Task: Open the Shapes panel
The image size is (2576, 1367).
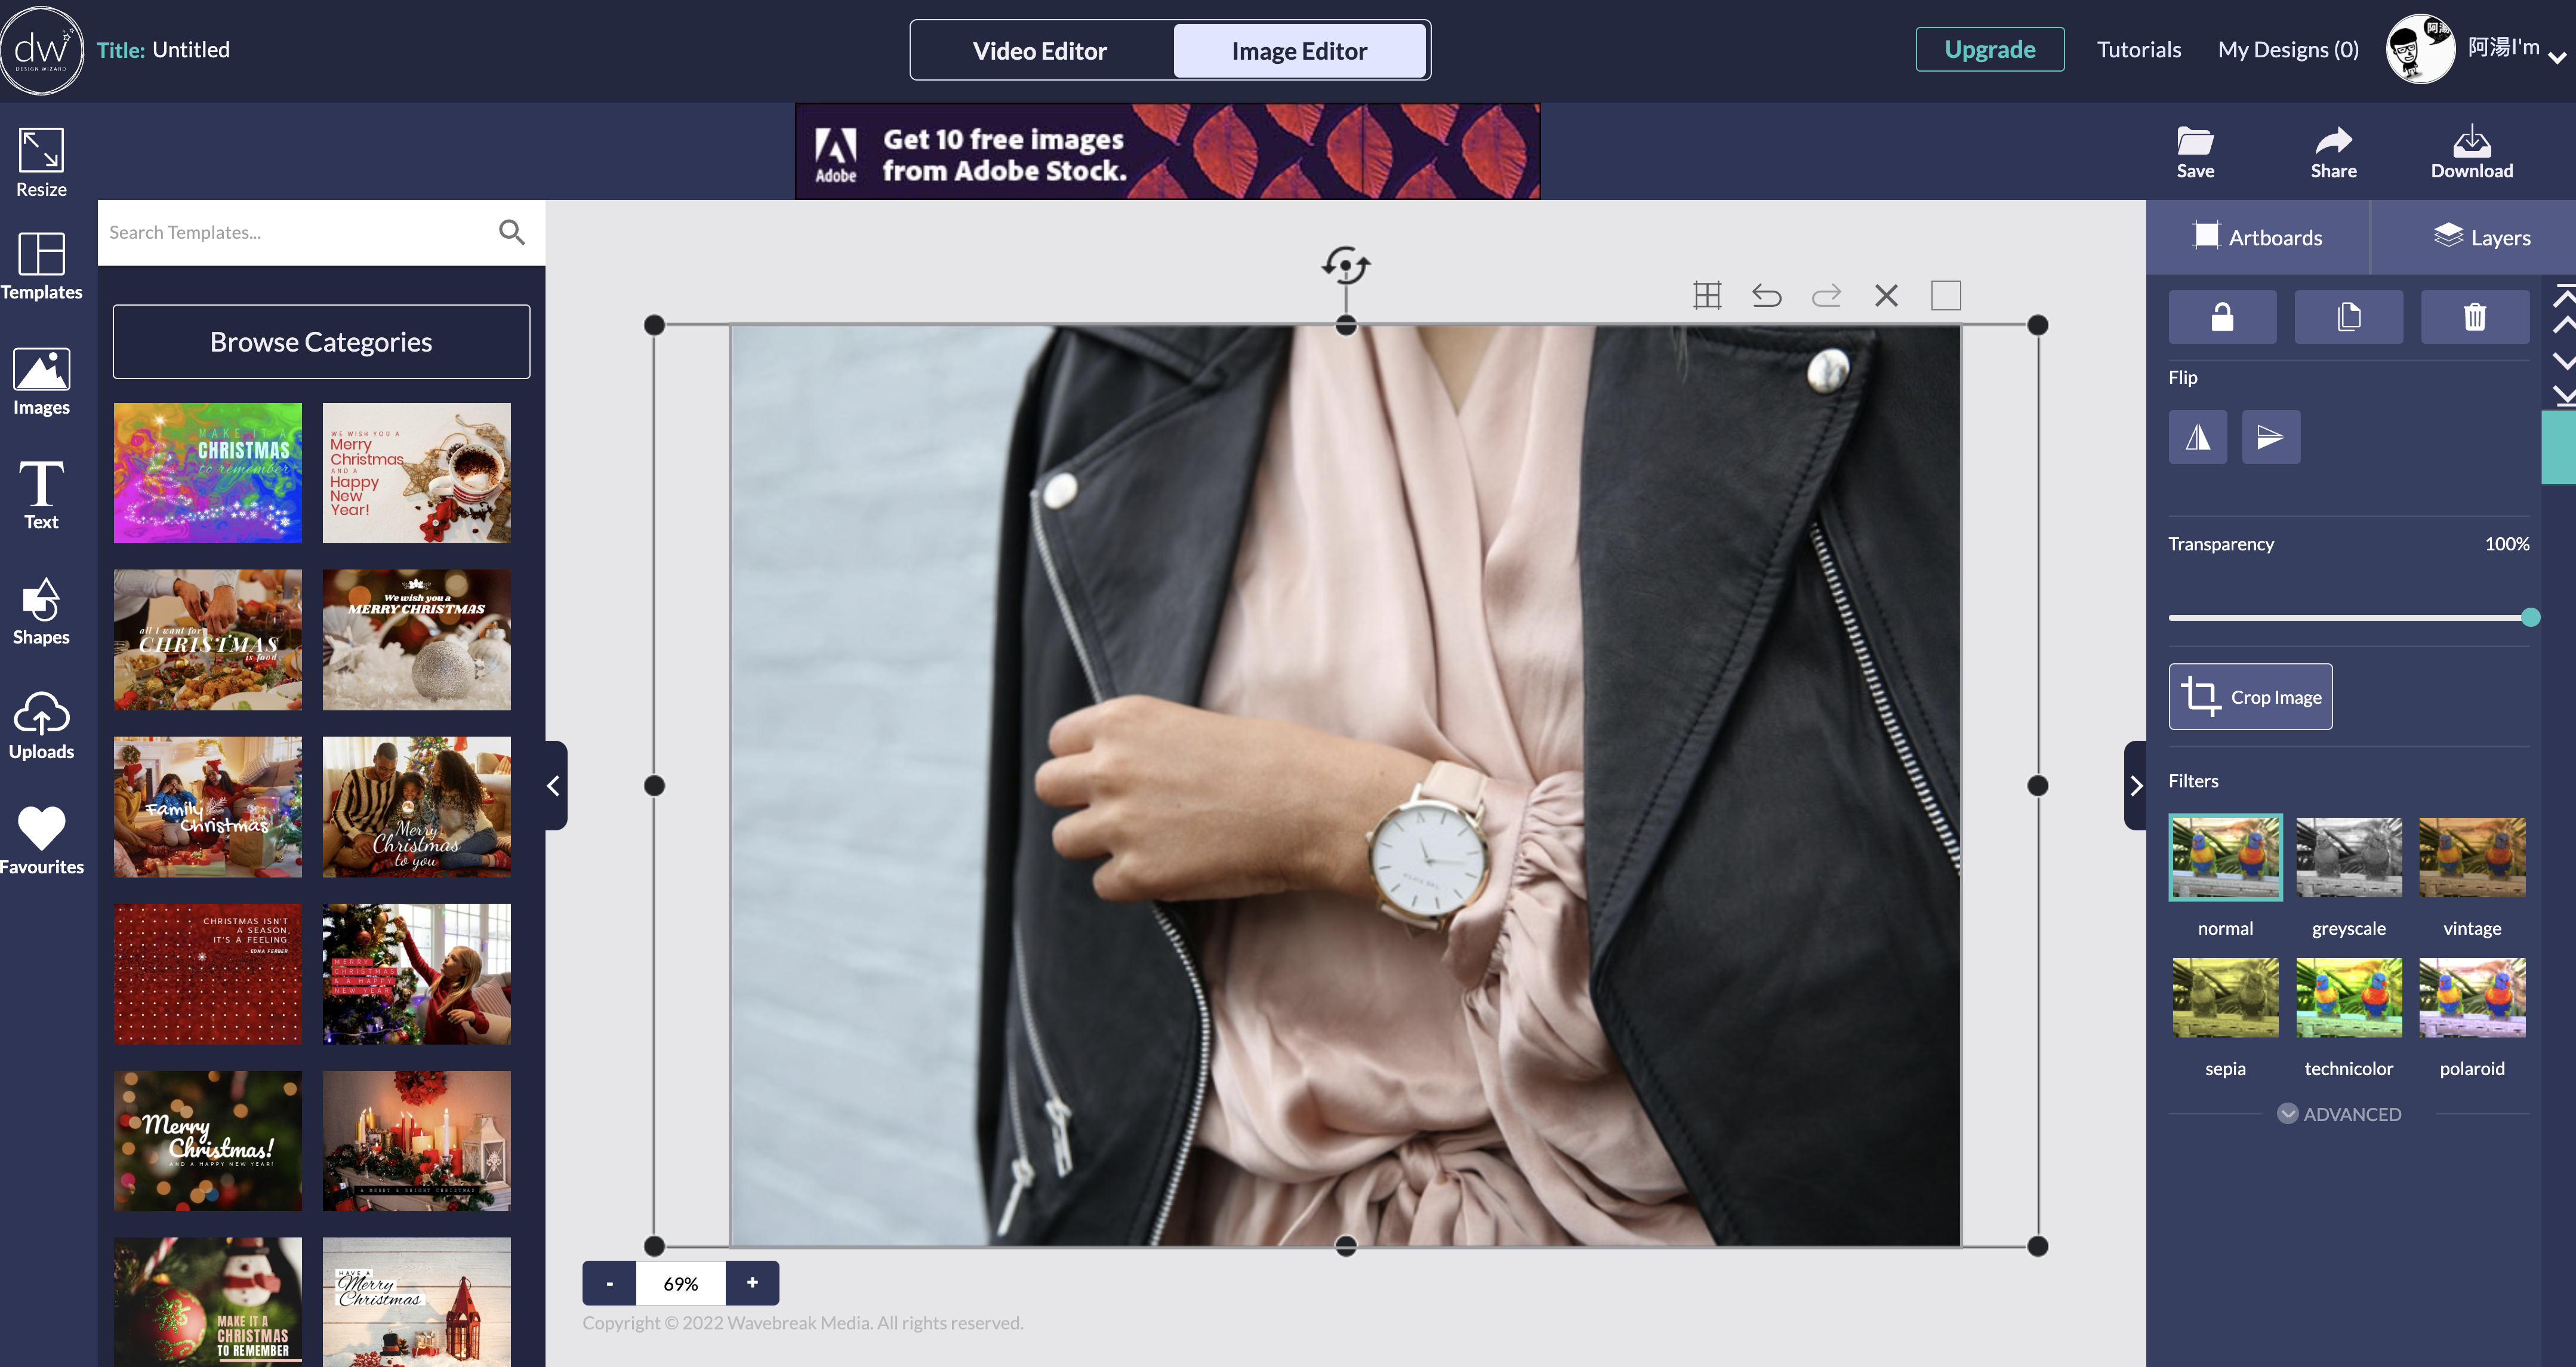Action: [41, 611]
